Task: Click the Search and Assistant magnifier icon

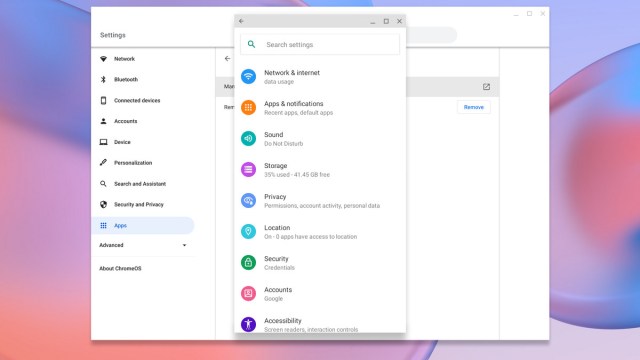Action: click(x=103, y=184)
